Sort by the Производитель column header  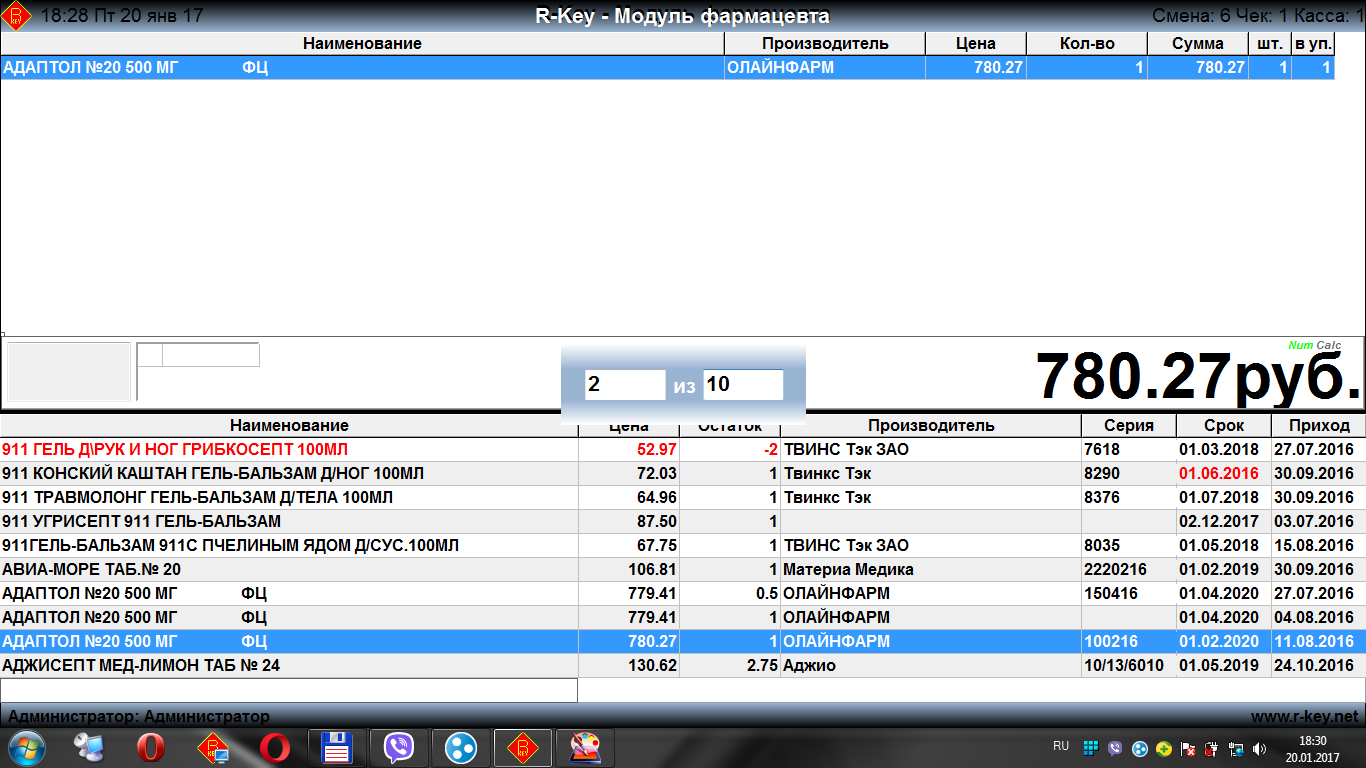930,424
